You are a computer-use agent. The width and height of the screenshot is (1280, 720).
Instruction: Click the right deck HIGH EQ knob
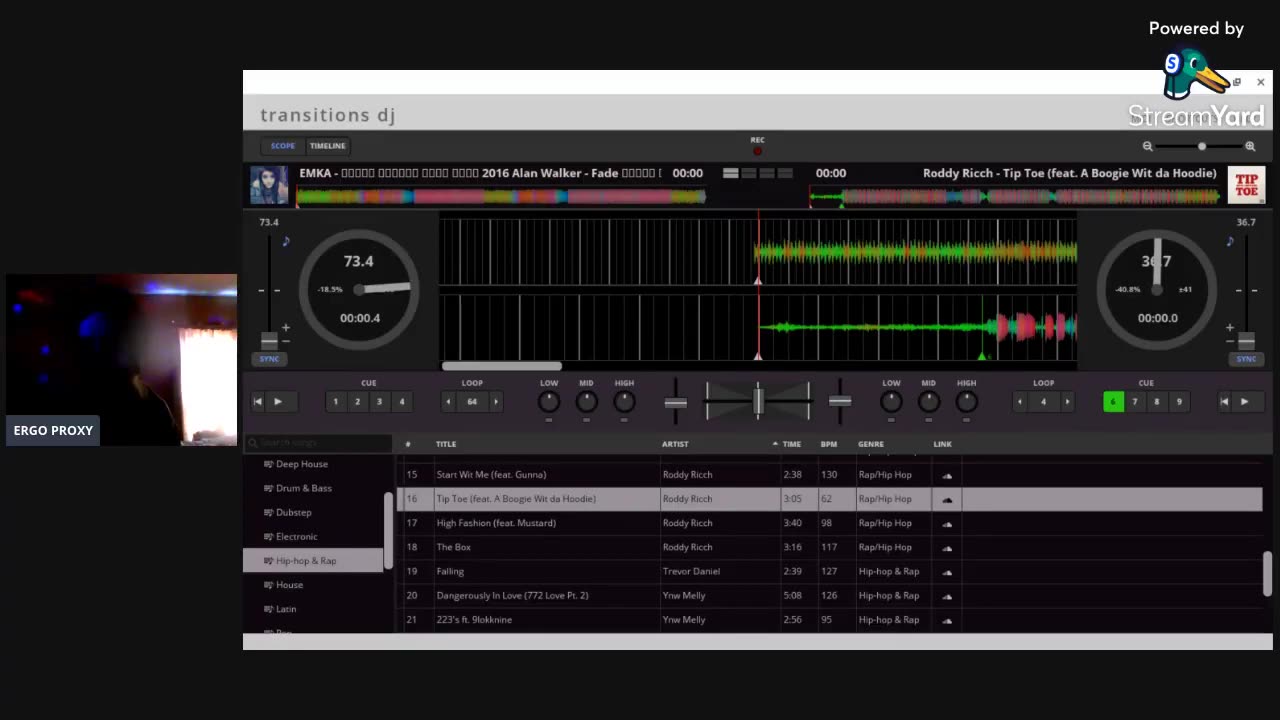click(966, 402)
